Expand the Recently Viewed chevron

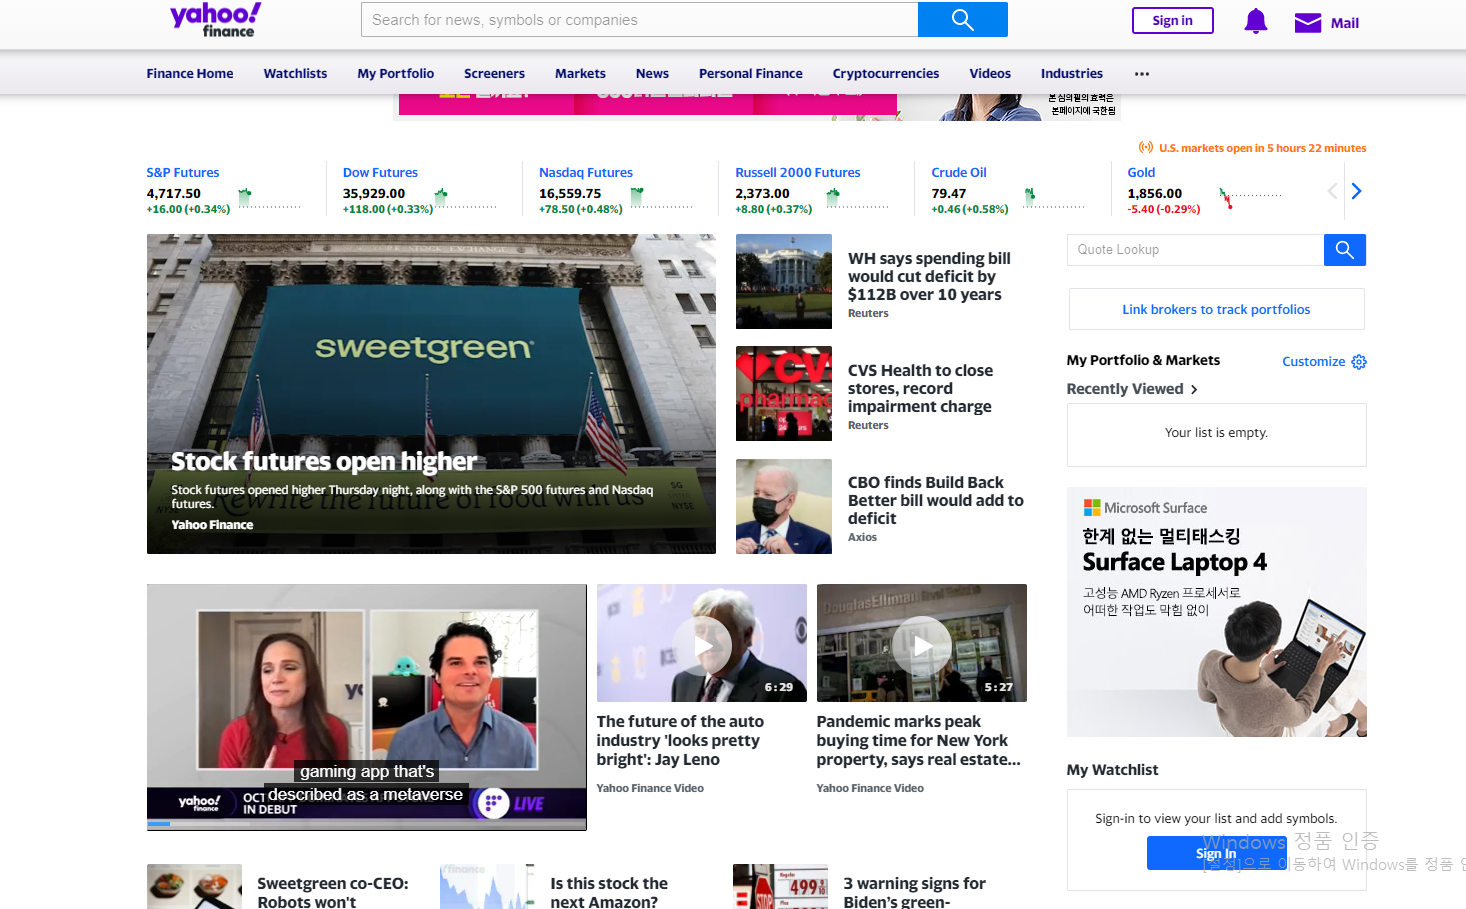pyautogui.click(x=1194, y=390)
